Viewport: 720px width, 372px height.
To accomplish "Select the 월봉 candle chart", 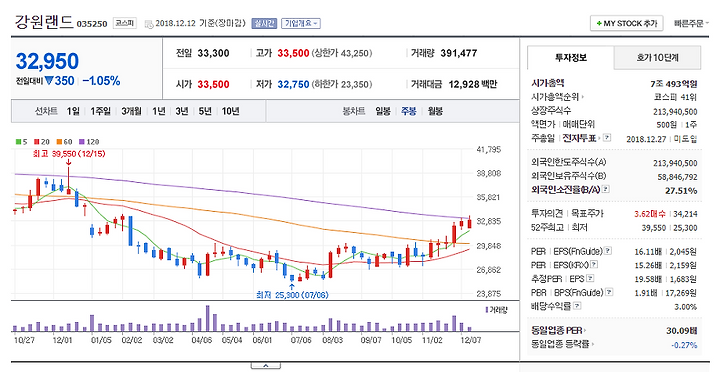I will coord(435,111).
